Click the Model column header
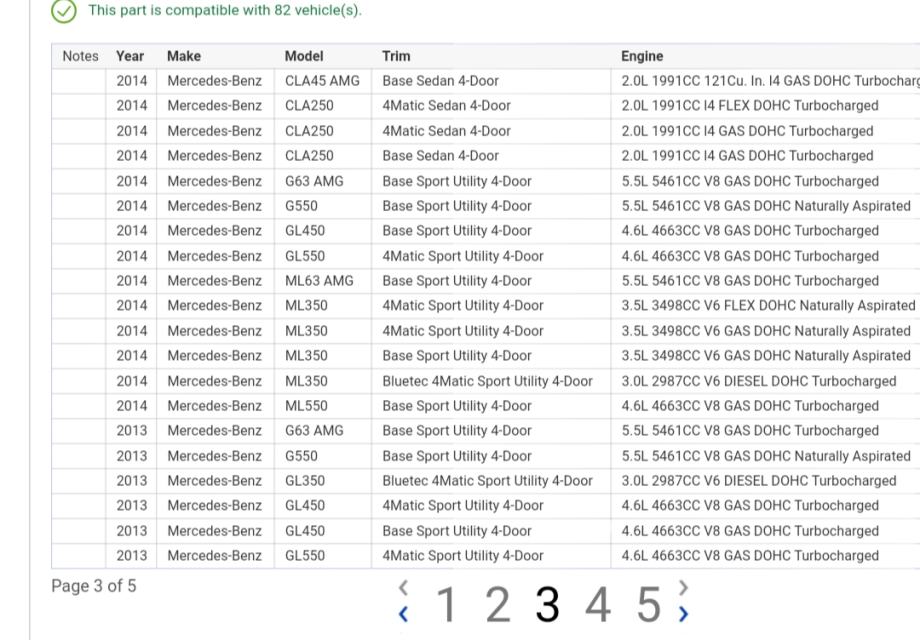 click(x=304, y=56)
